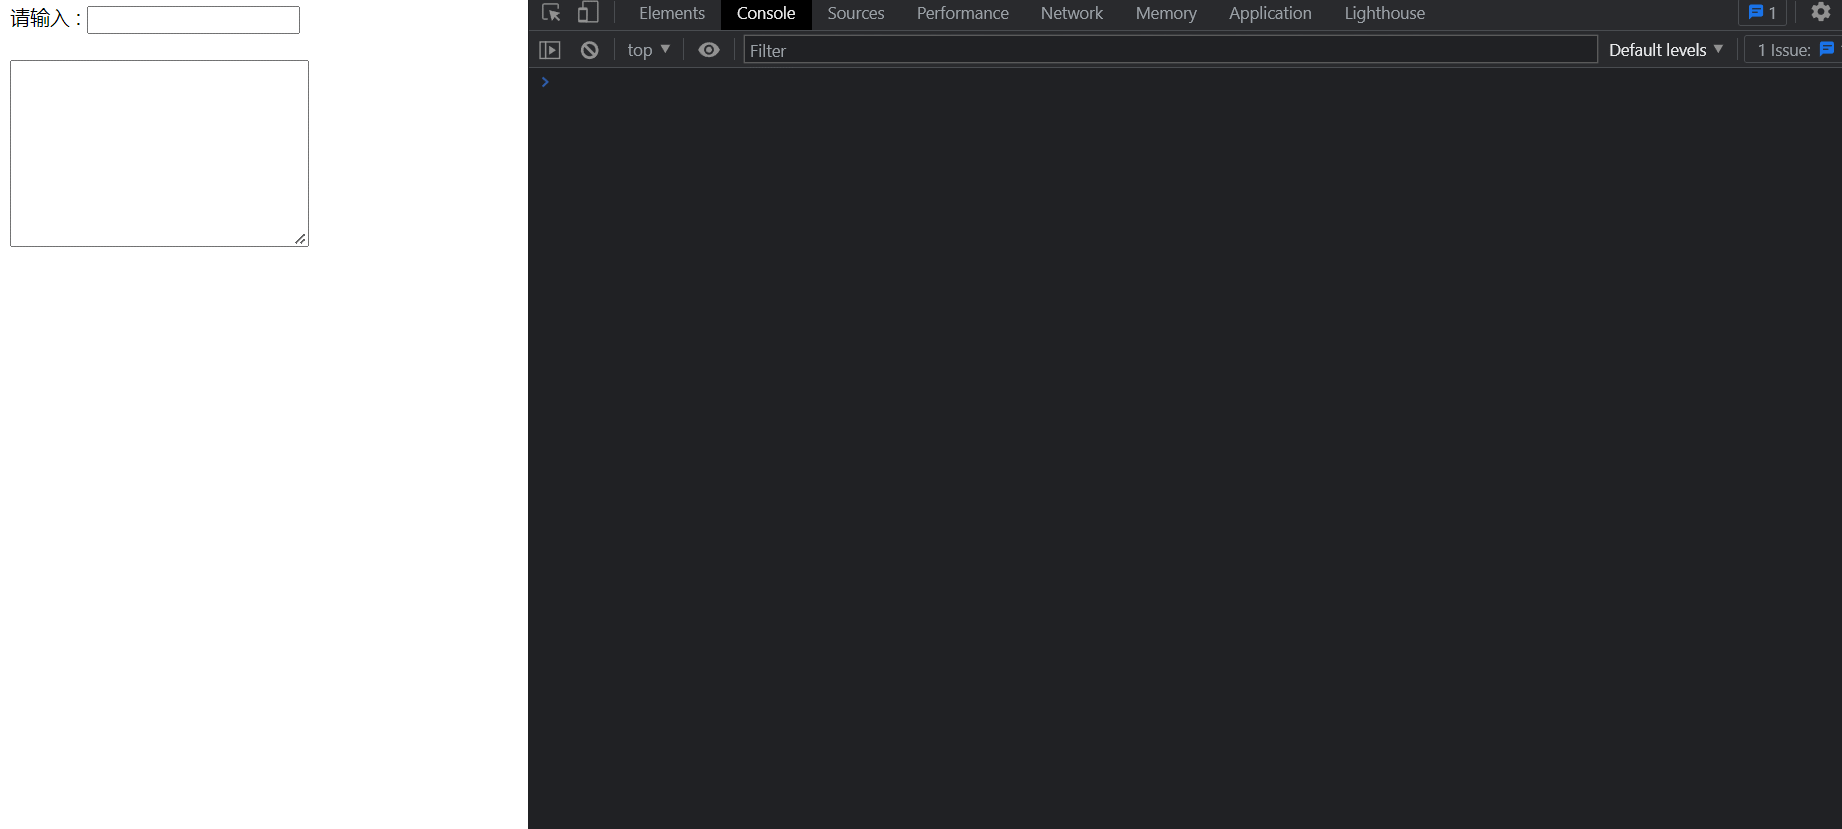
Task: Switch to the Sources tab
Action: (855, 13)
